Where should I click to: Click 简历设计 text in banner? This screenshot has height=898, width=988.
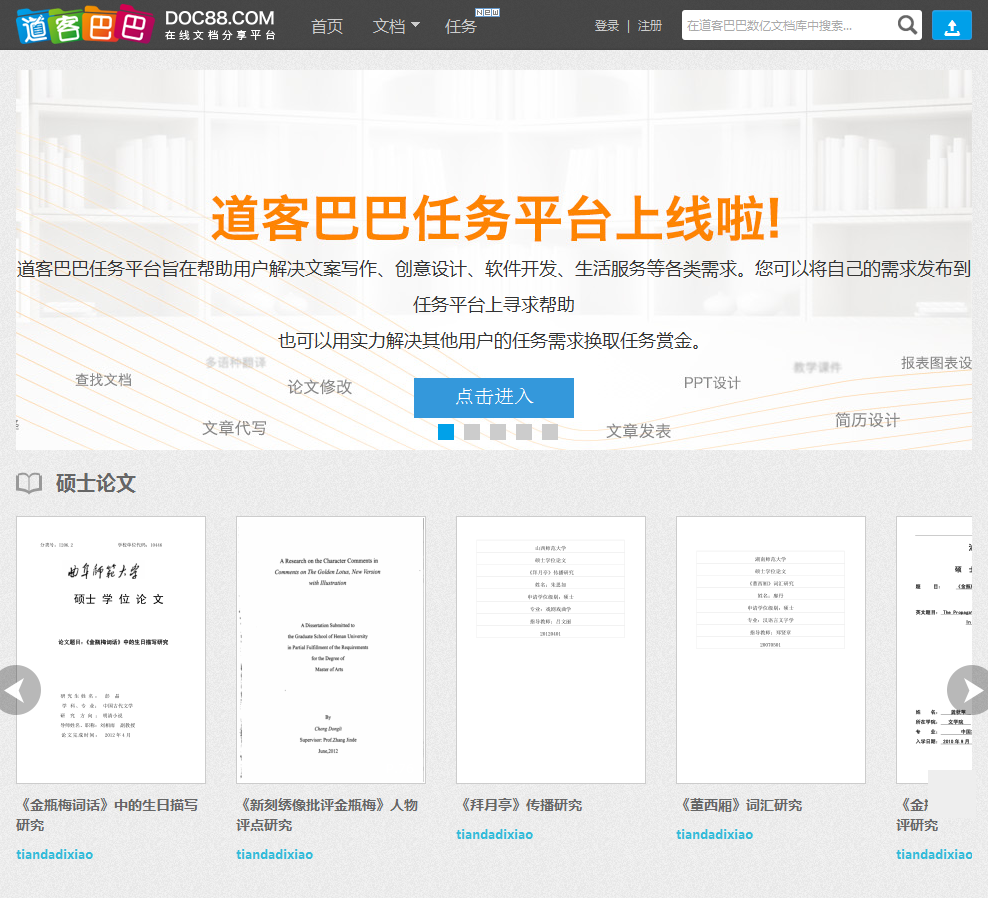point(867,420)
